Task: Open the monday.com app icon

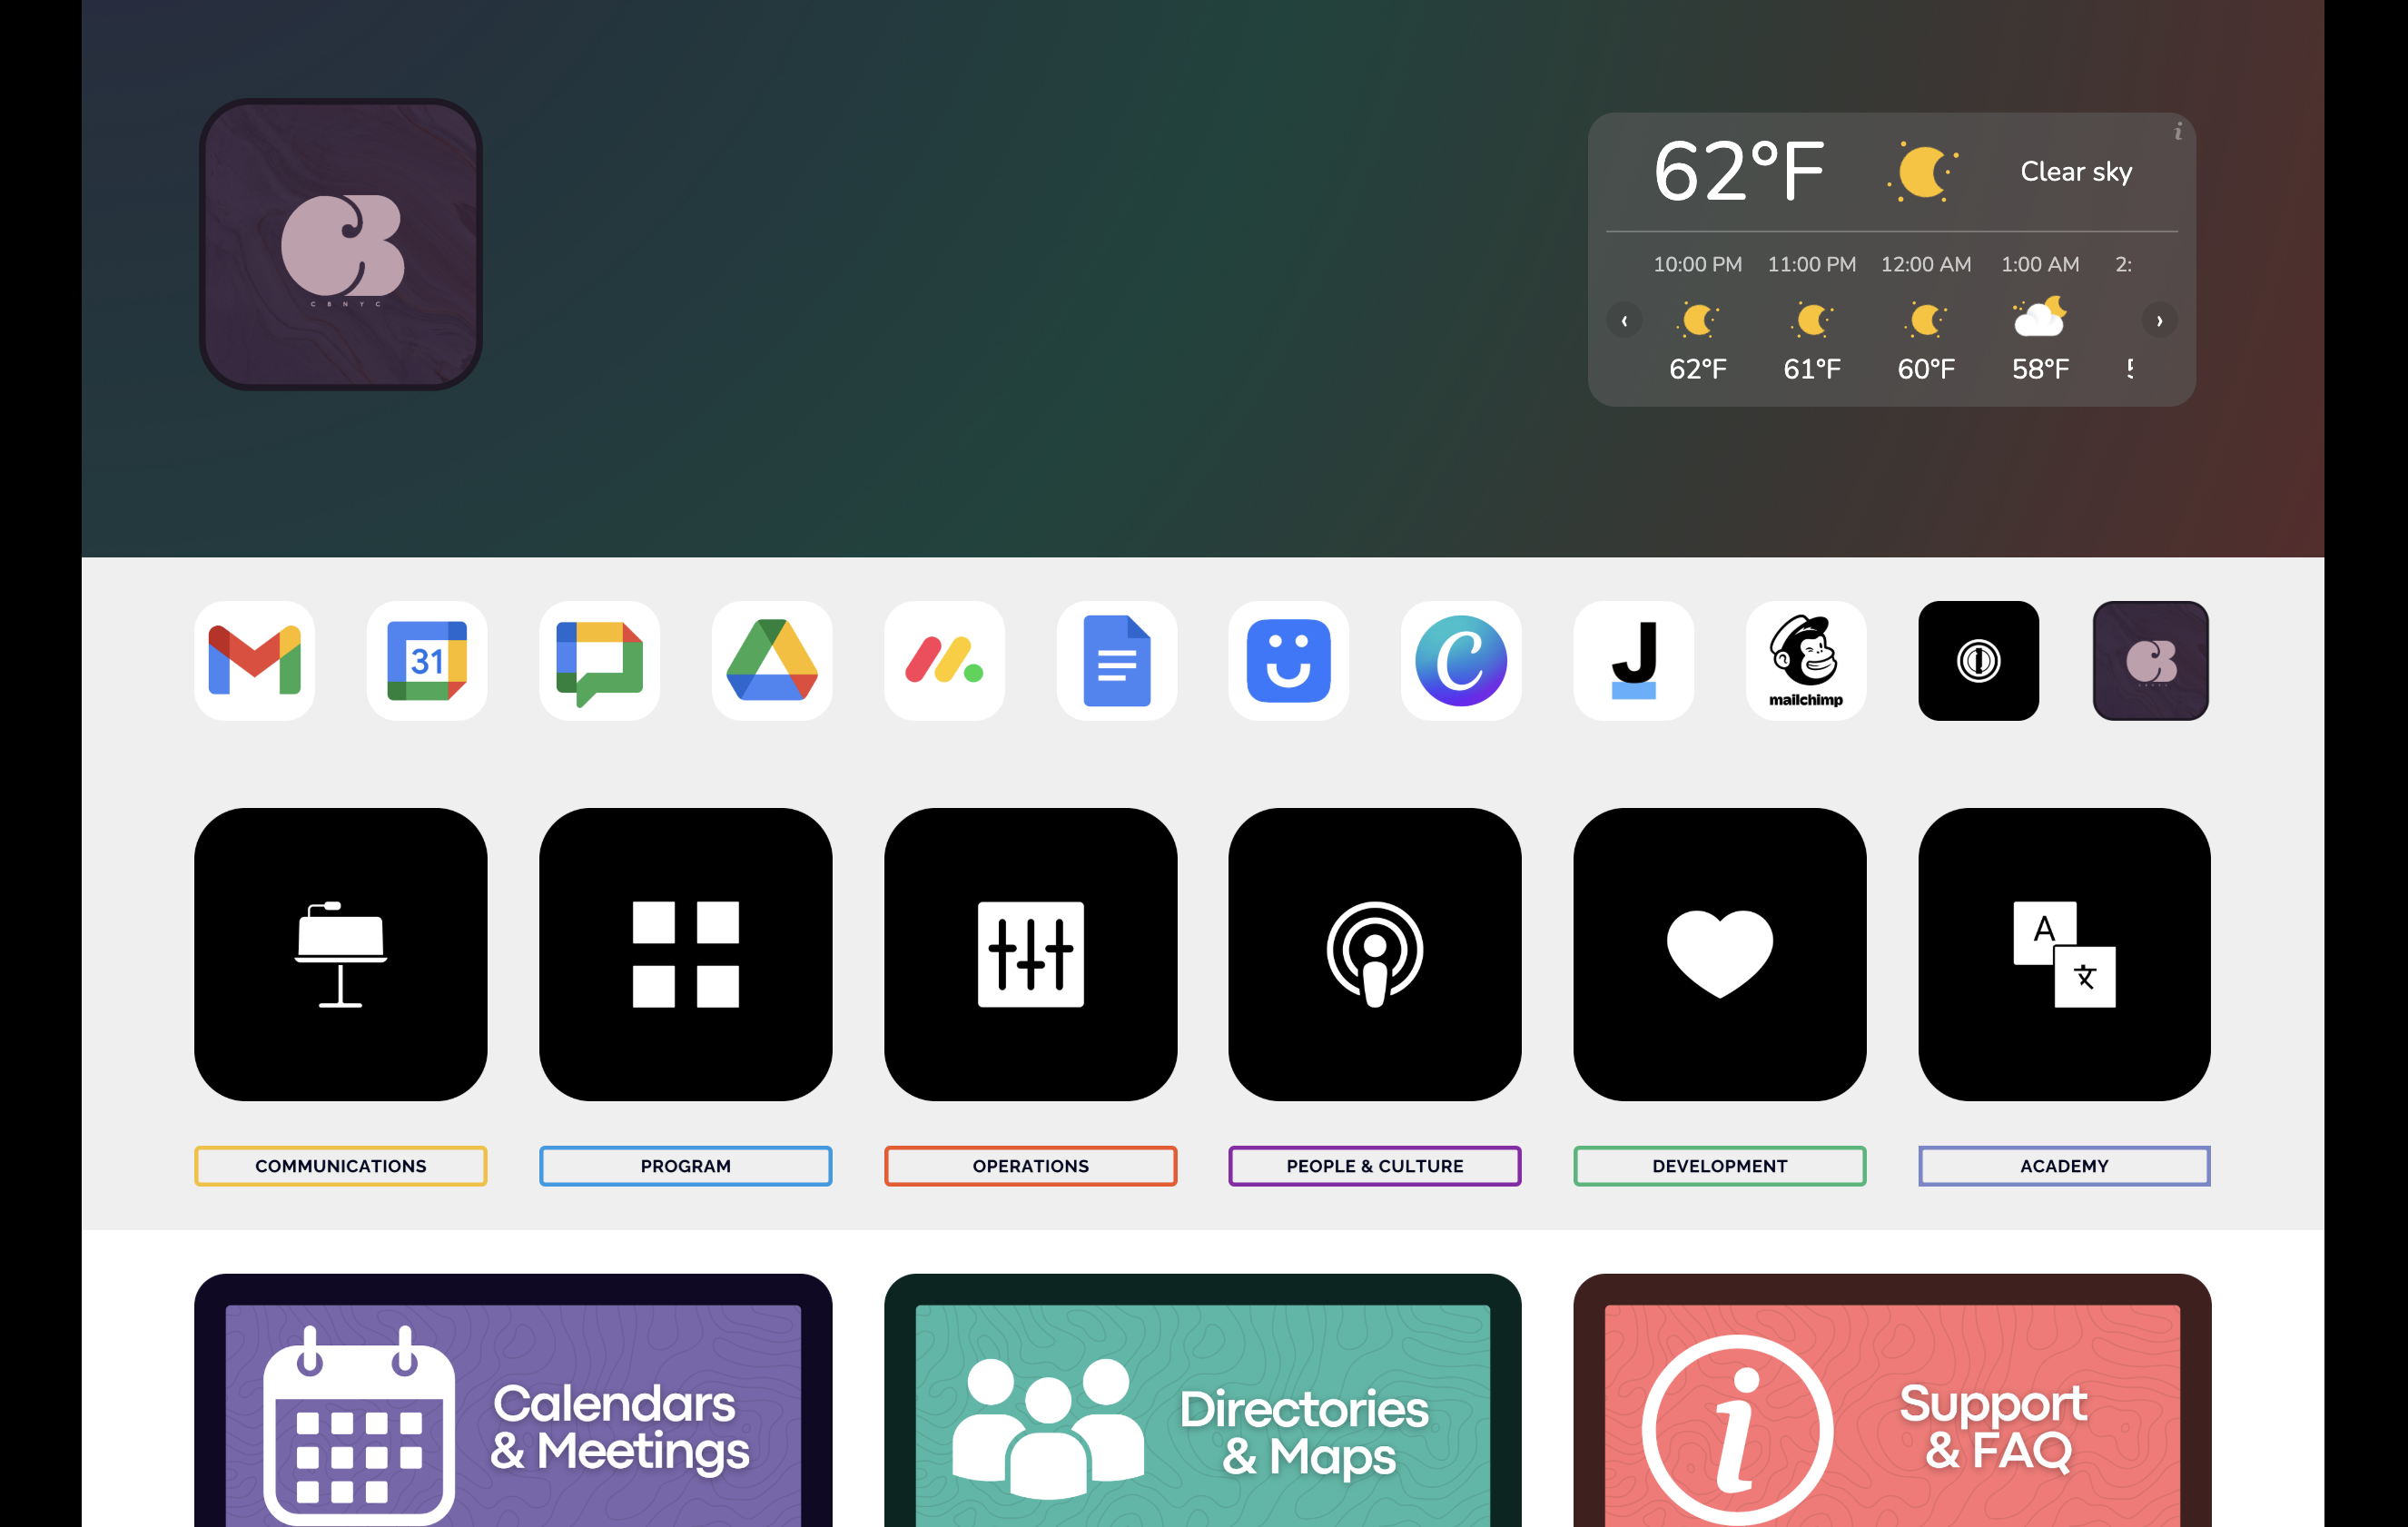Action: (944, 660)
